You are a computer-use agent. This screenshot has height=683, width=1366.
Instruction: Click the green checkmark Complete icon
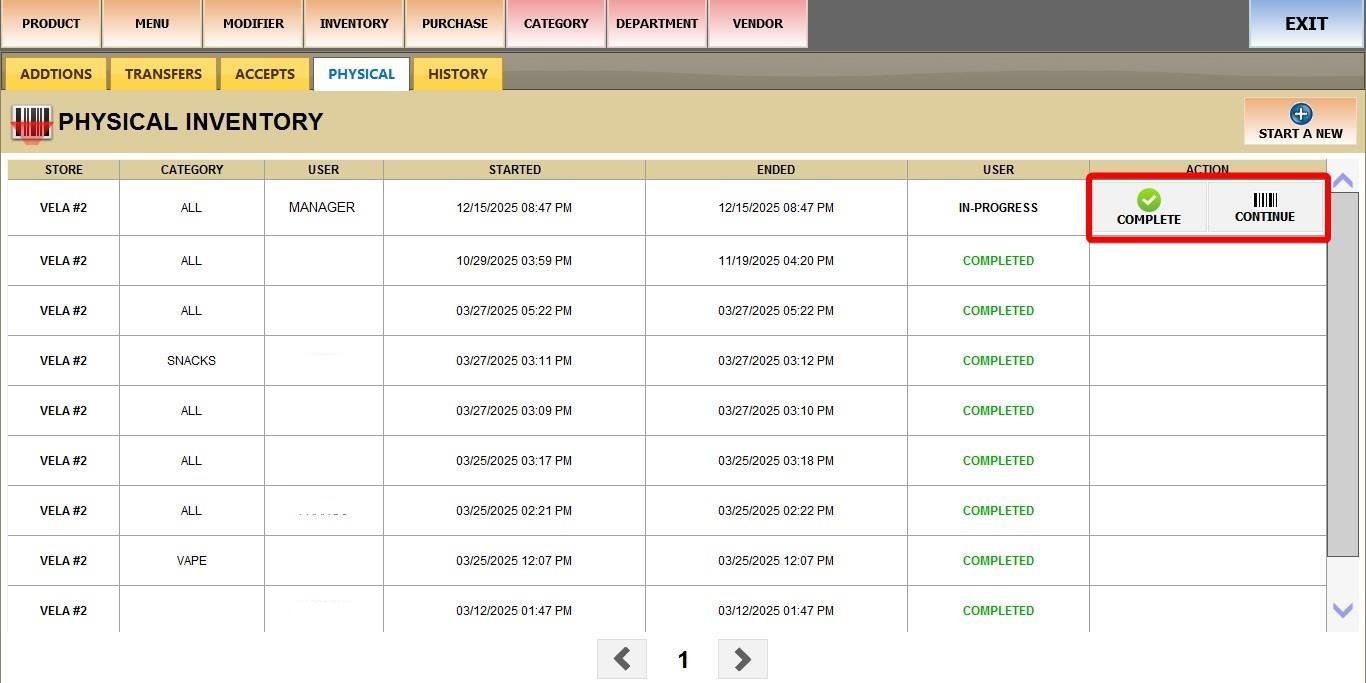click(1149, 200)
